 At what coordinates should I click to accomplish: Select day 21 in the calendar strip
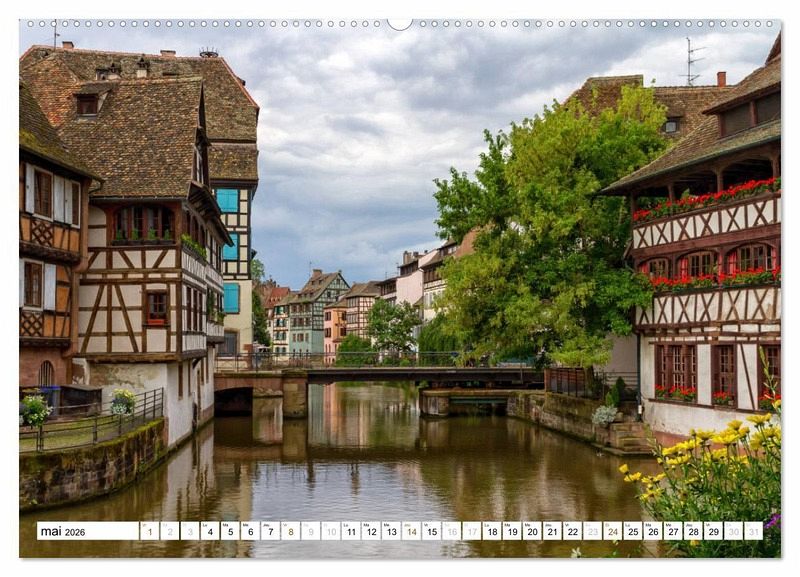(553, 531)
